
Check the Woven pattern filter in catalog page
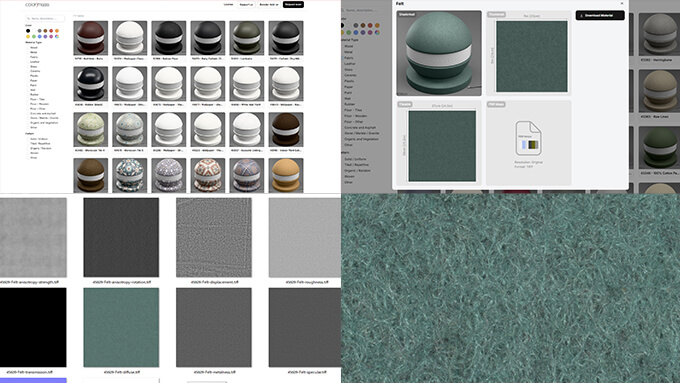pyautogui.click(x=32, y=153)
